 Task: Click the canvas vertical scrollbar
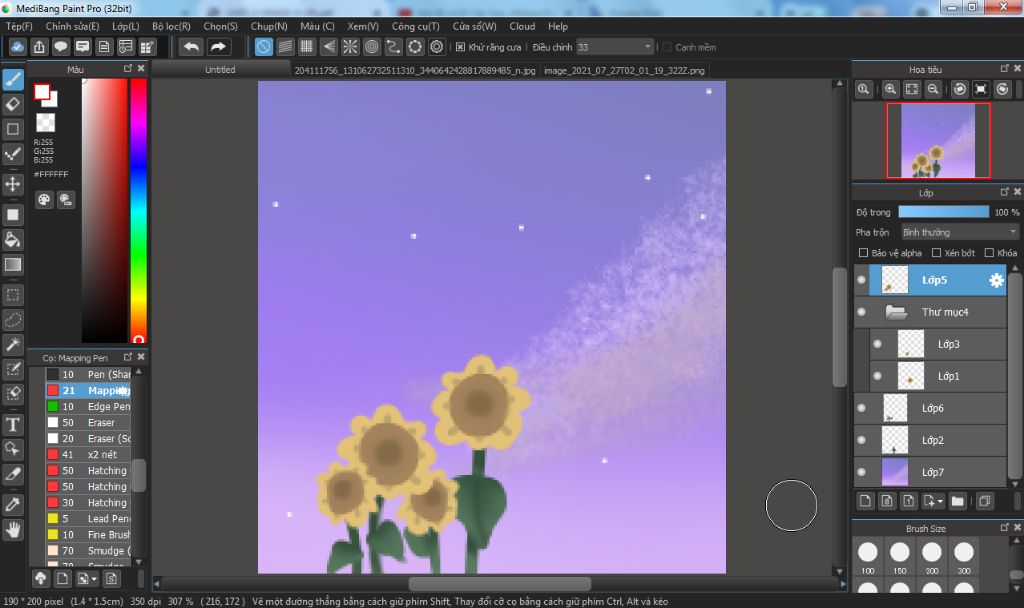840,327
